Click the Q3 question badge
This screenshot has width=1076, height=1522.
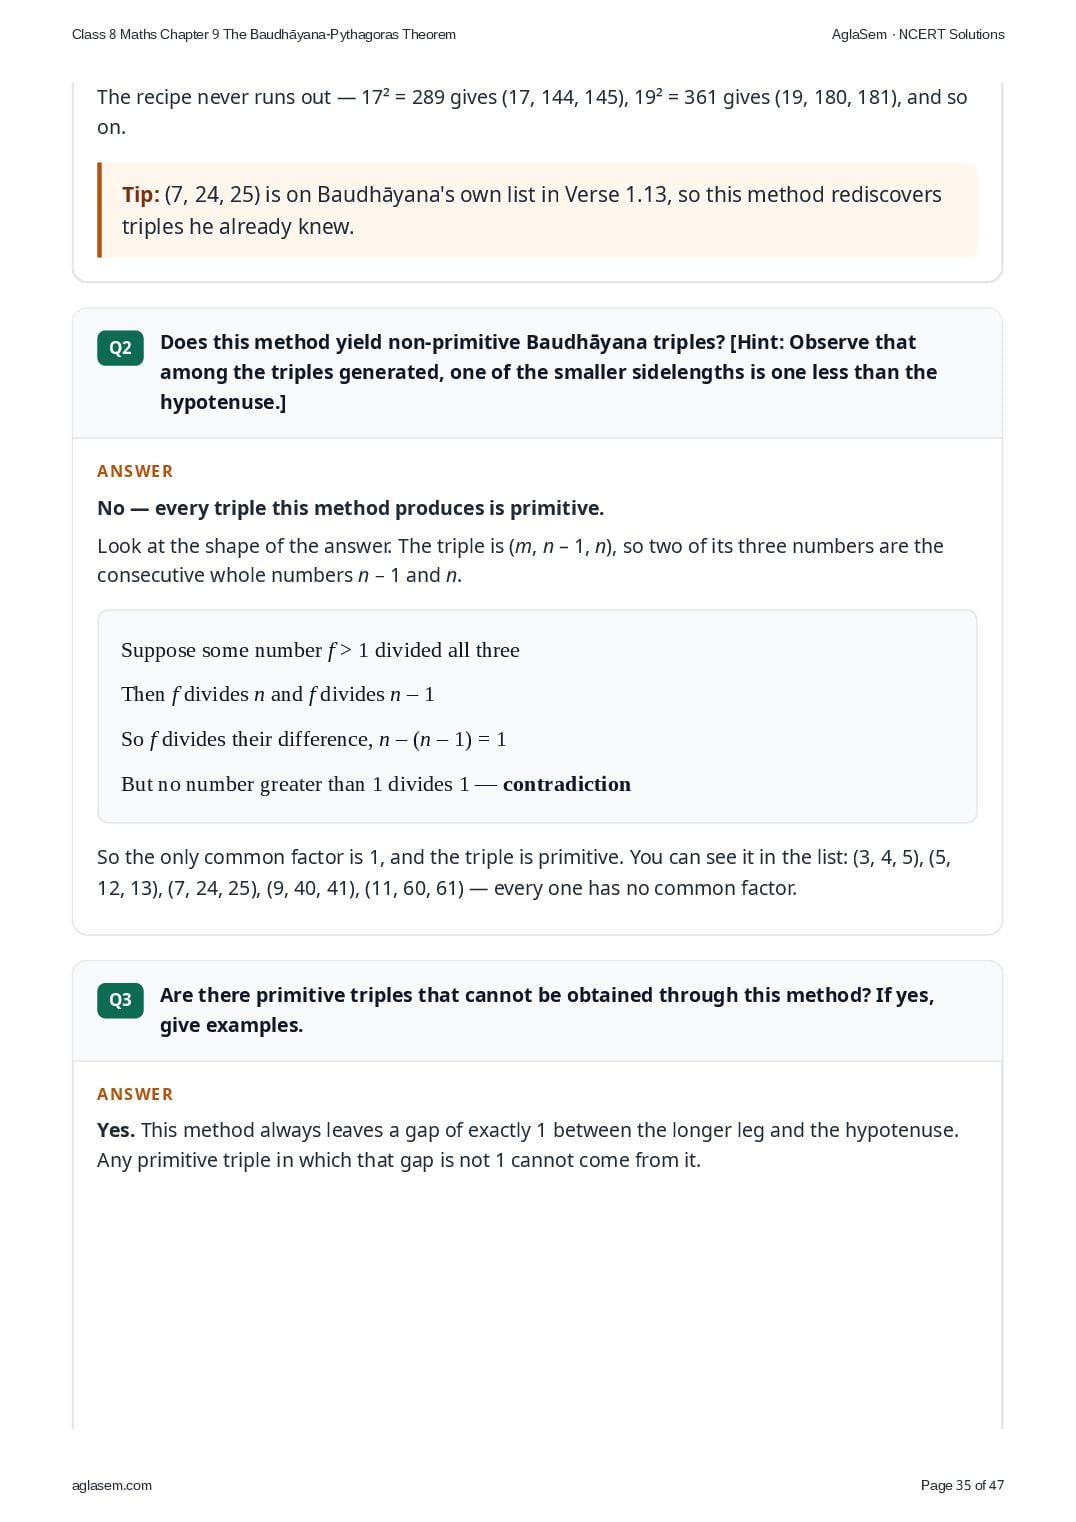120,1000
